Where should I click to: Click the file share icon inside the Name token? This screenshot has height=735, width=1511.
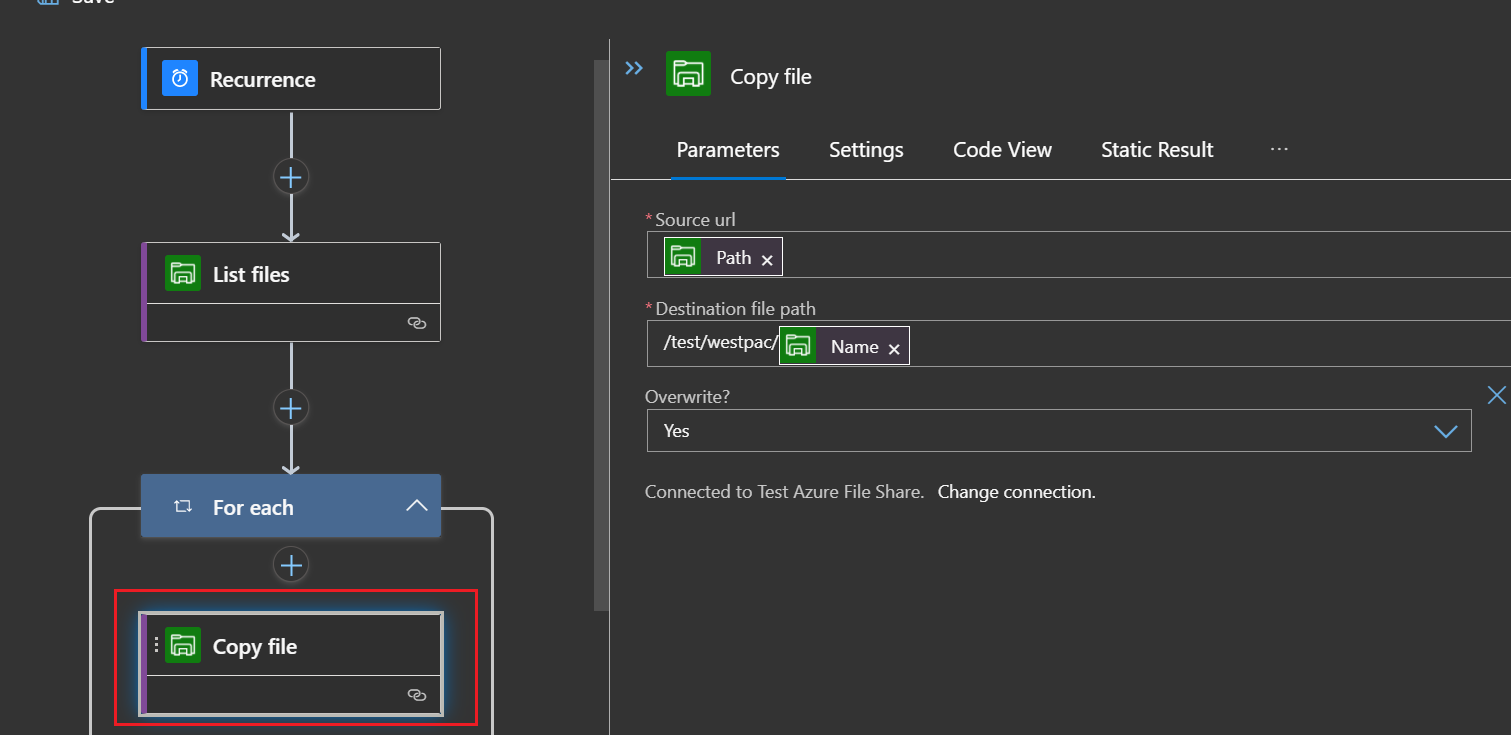[798, 345]
